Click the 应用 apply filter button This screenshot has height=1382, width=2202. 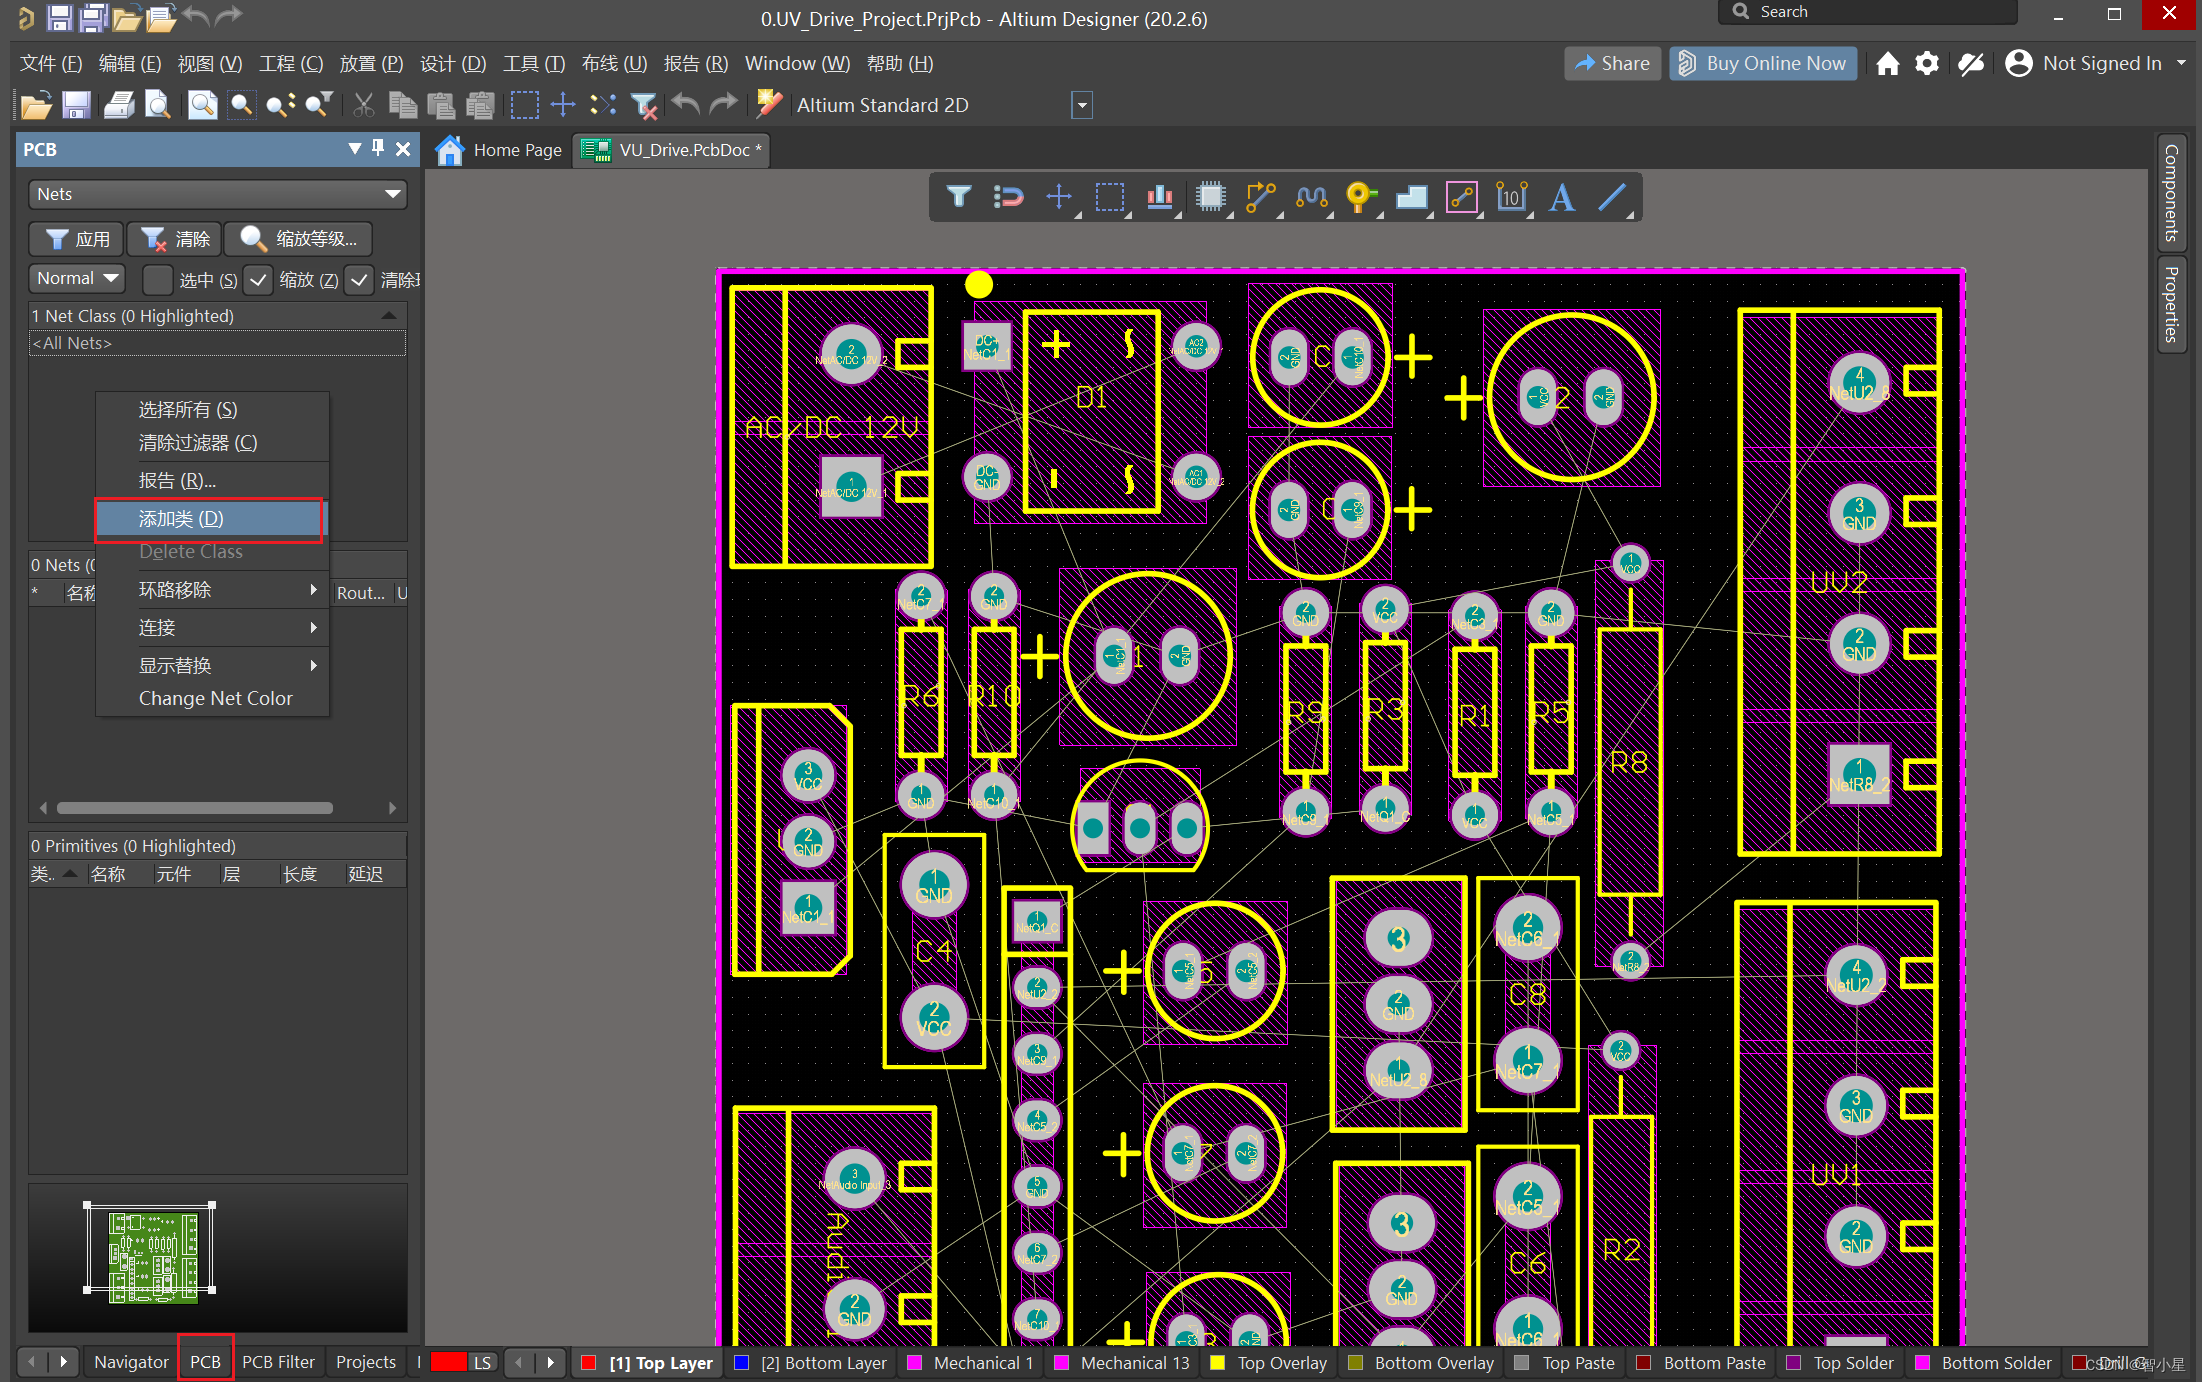[77, 239]
